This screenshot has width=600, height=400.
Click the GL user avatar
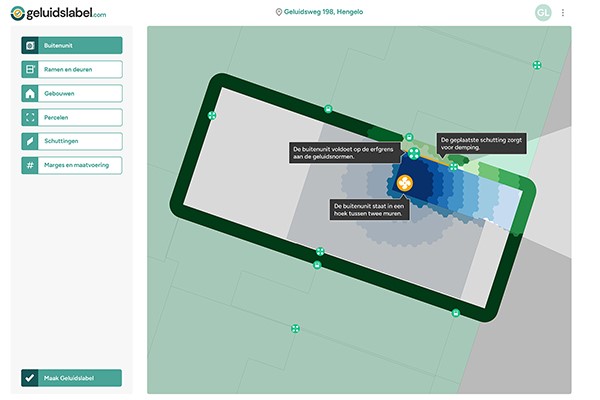coord(543,12)
